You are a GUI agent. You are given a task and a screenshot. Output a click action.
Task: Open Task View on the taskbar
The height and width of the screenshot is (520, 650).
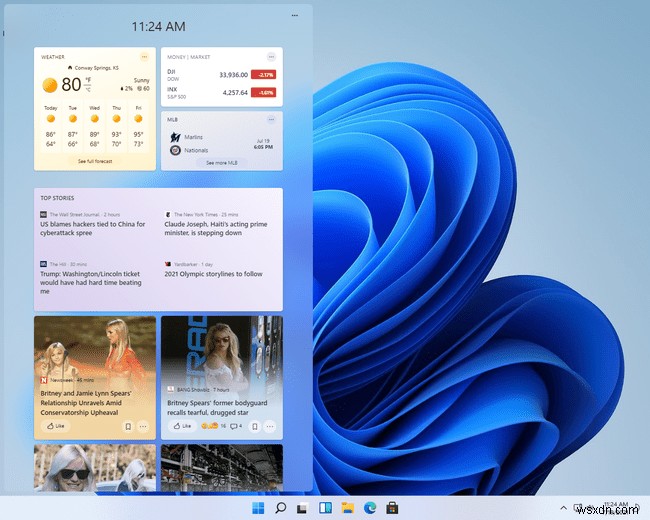click(x=303, y=508)
